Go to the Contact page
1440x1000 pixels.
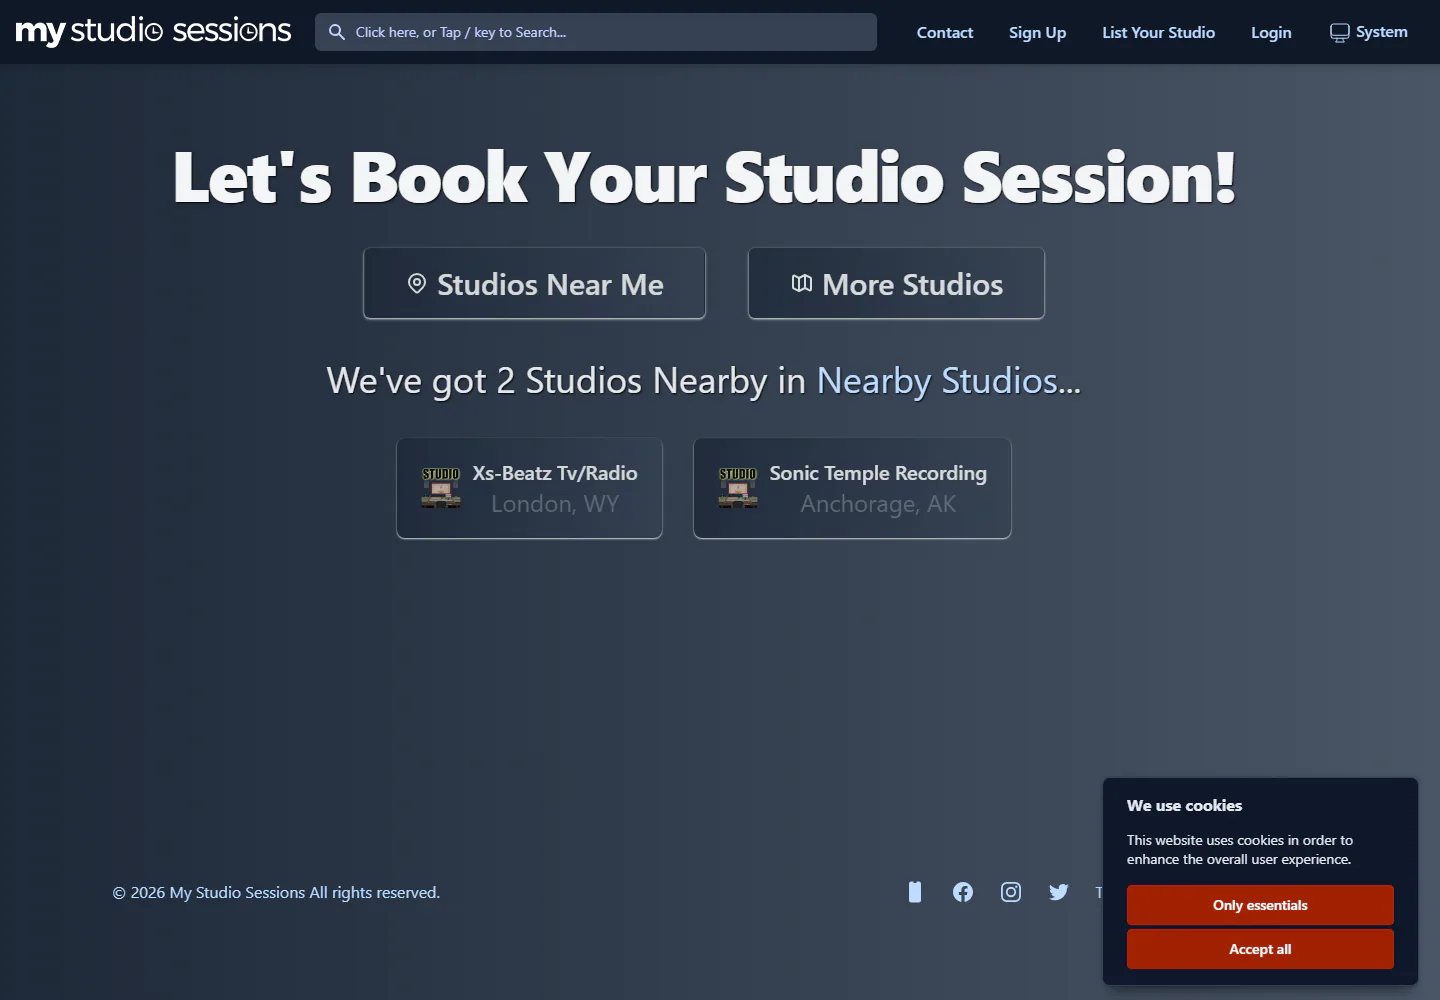[945, 32]
